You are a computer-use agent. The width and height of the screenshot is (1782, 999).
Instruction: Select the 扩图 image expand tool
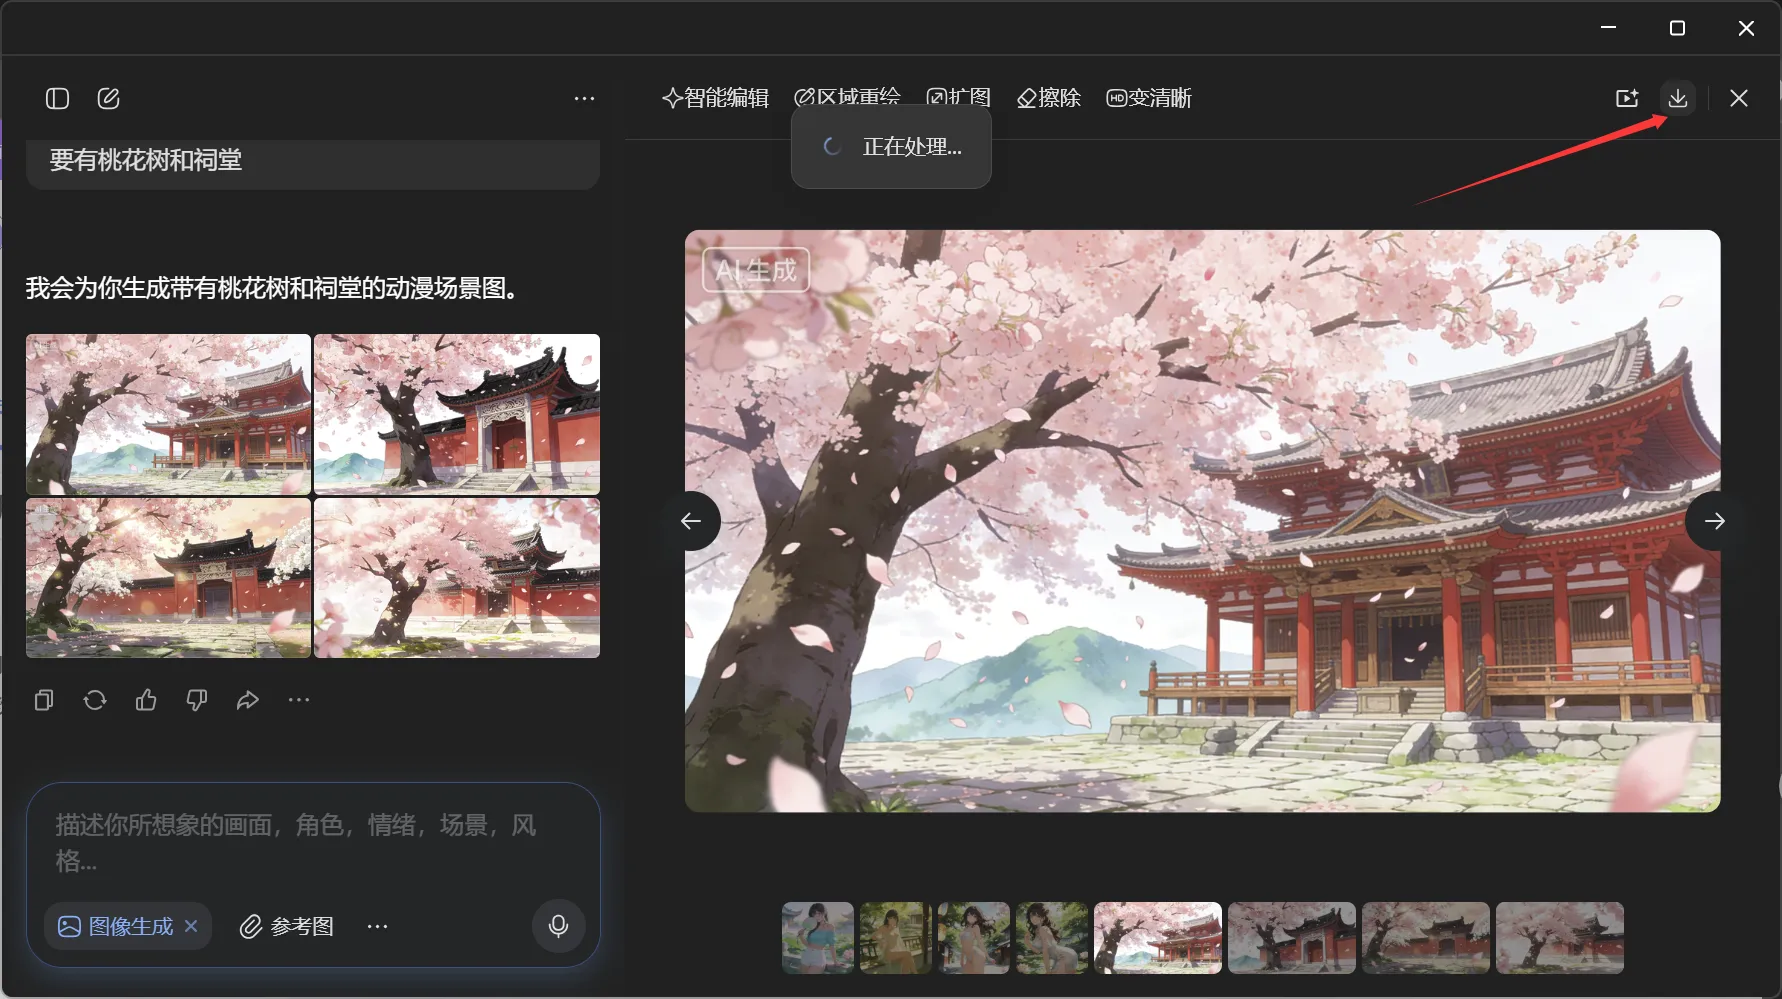tap(959, 98)
